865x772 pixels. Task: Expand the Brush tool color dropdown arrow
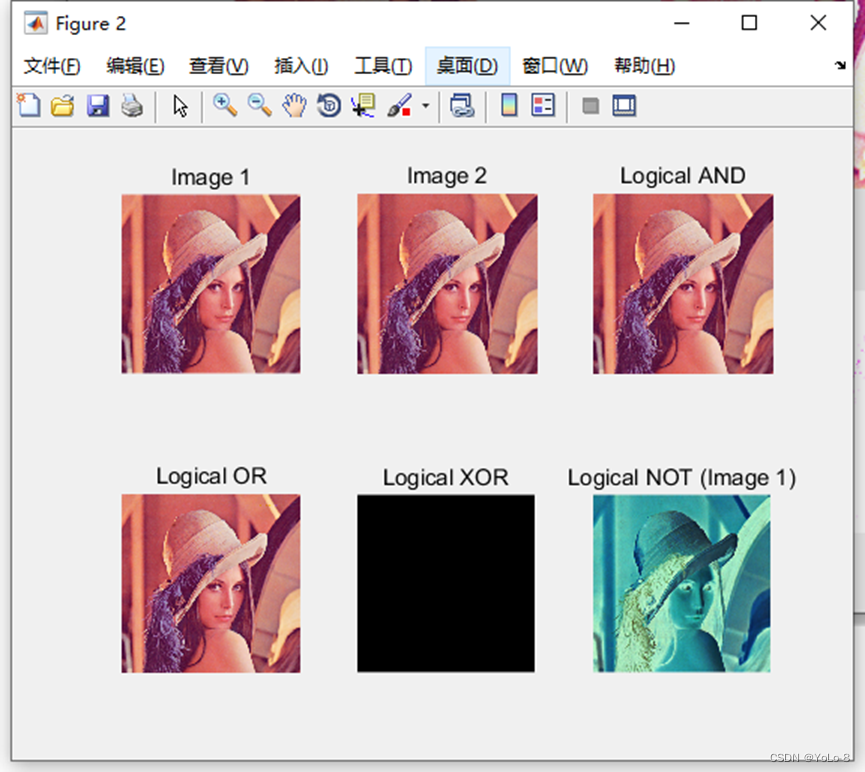click(x=425, y=105)
